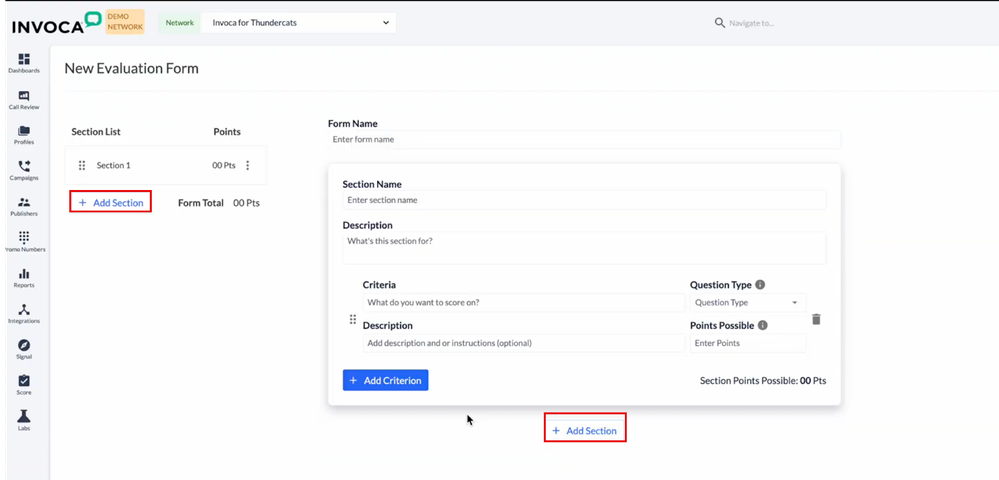
Task: Open Section 1 three-dot menu
Action: point(248,166)
